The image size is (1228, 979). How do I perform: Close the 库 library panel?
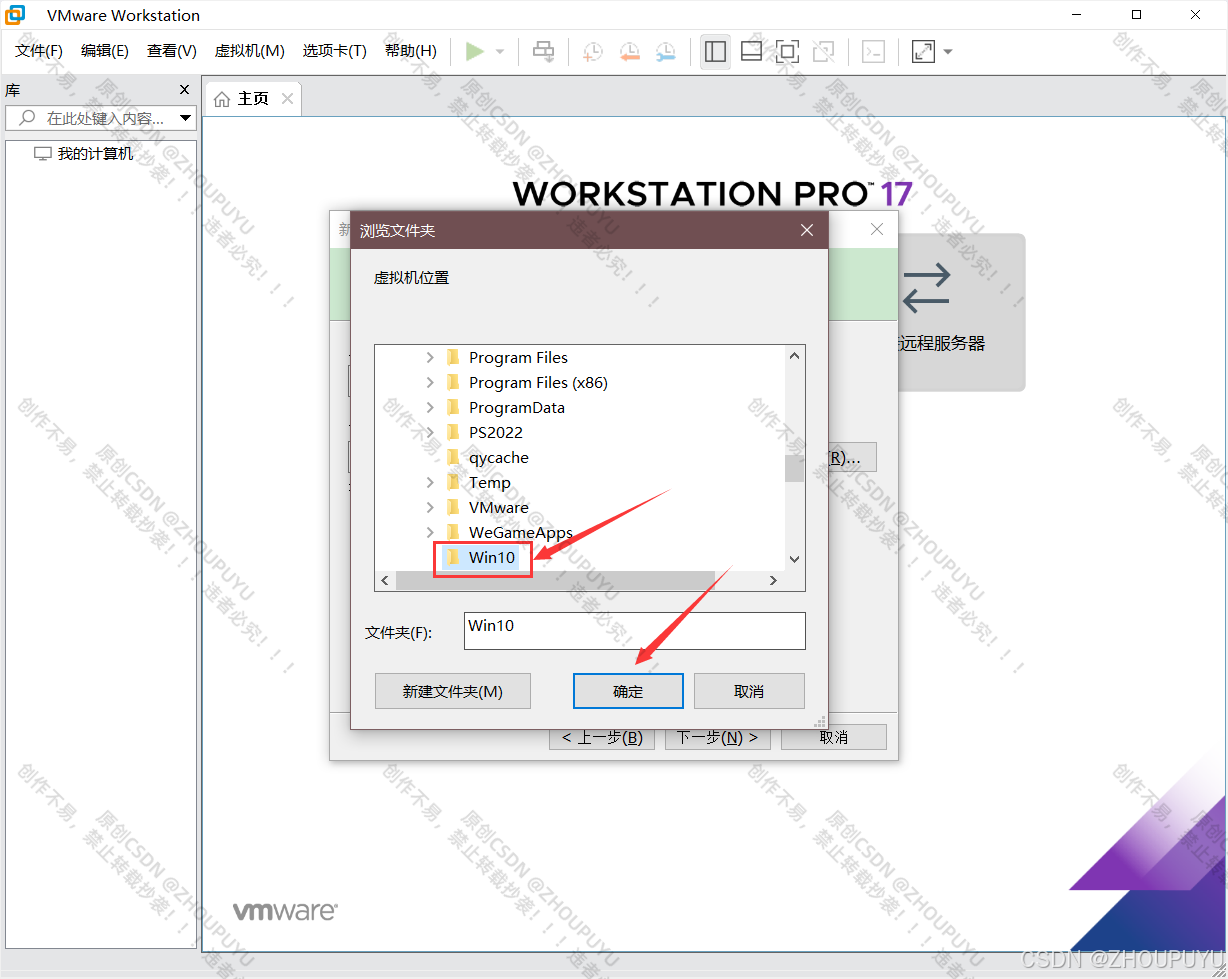(x=184, y=90)
